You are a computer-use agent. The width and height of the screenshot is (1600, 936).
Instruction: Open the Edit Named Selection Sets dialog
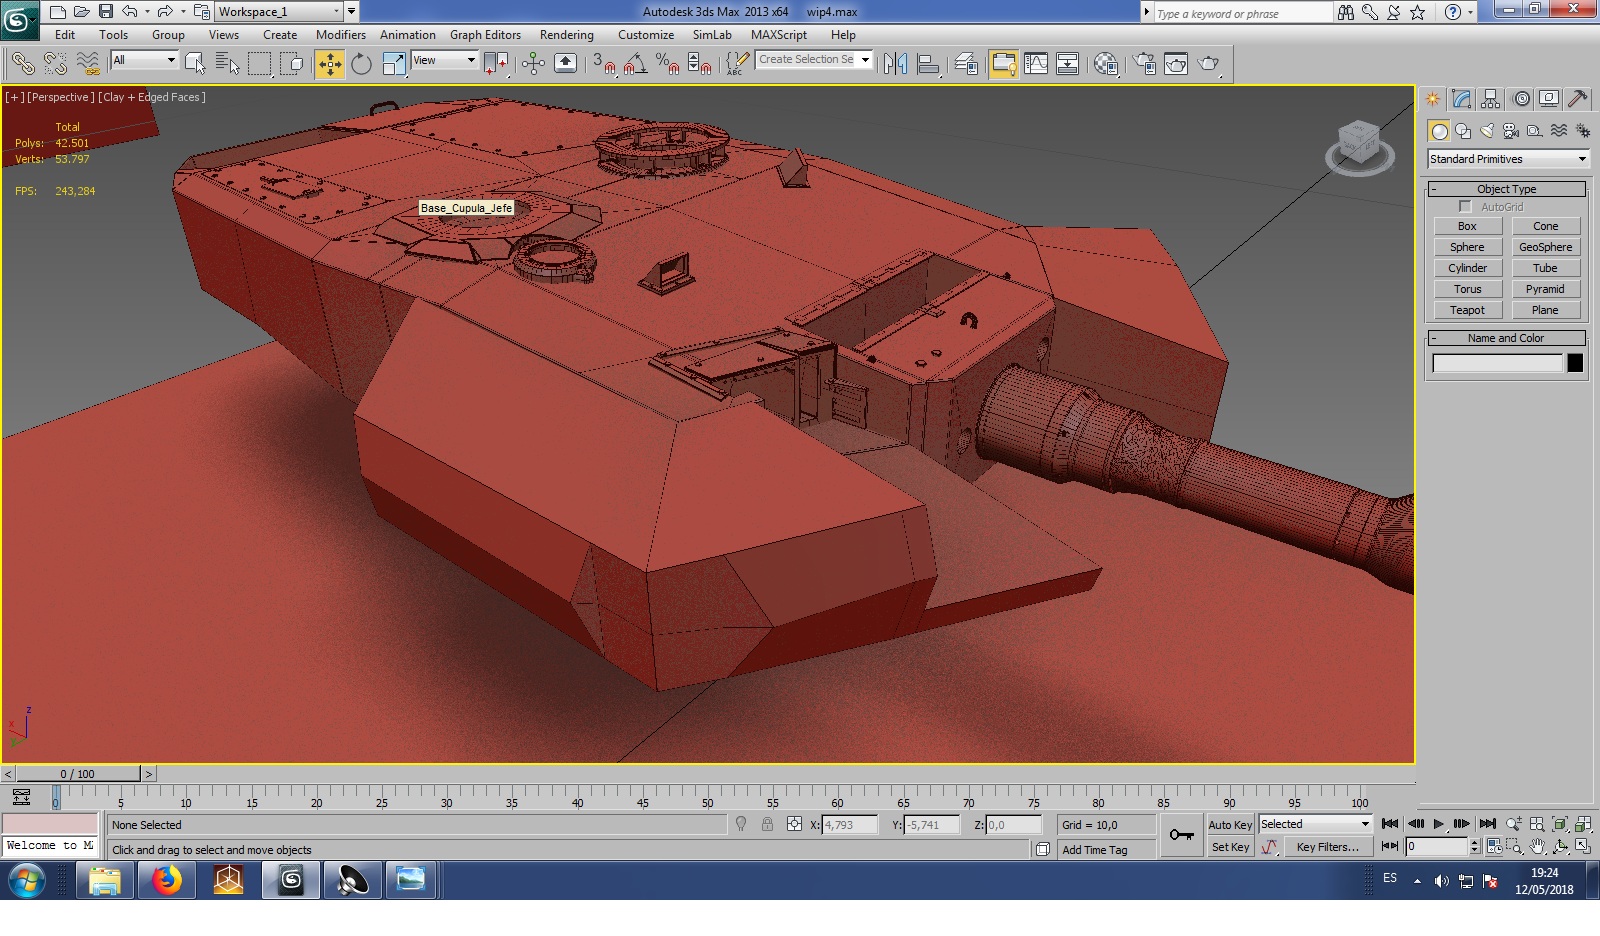(736, 64)
